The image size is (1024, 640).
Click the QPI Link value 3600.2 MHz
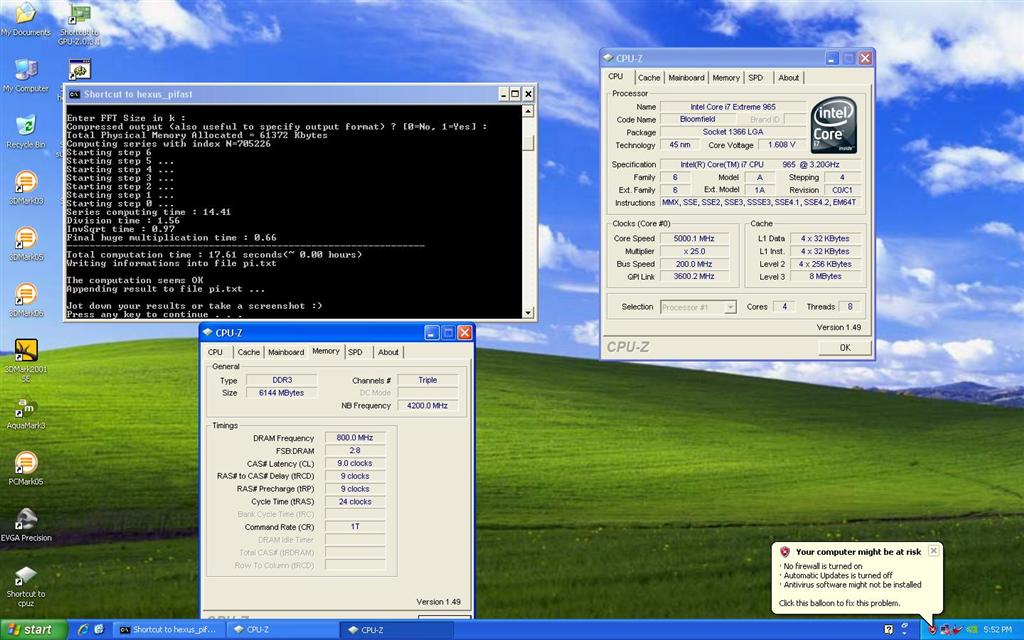694,276
